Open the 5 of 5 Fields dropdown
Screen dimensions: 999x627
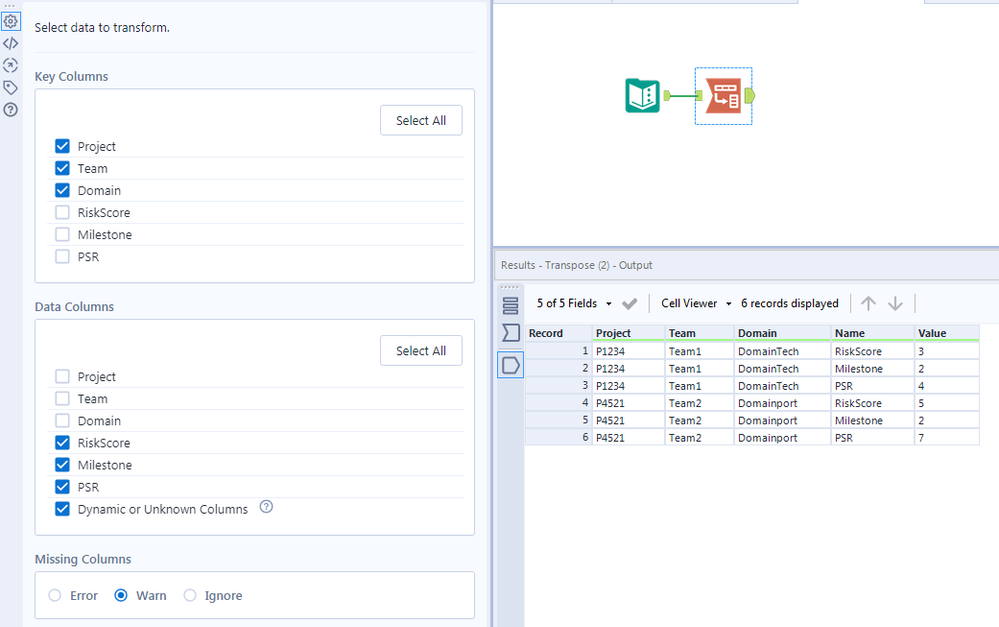coord(573,303)
